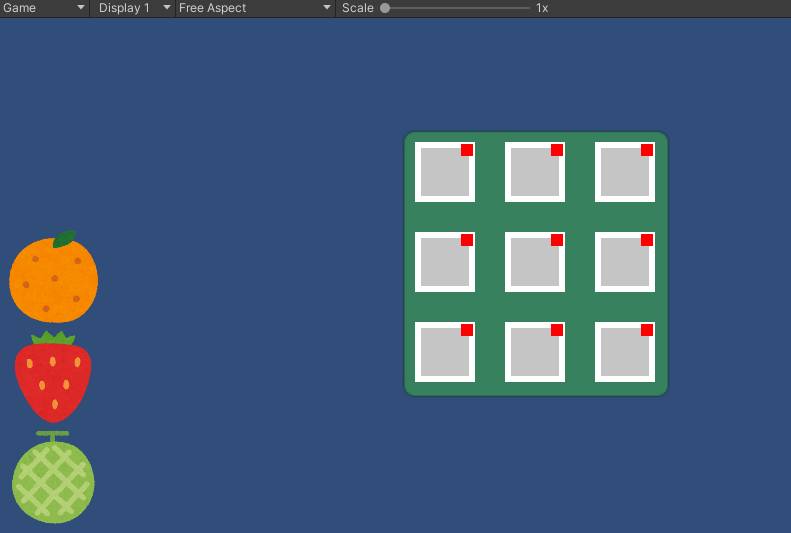The image size is (791, 533).
Task: Open the Display 1 dropdown
Action: tap(132, 8)
